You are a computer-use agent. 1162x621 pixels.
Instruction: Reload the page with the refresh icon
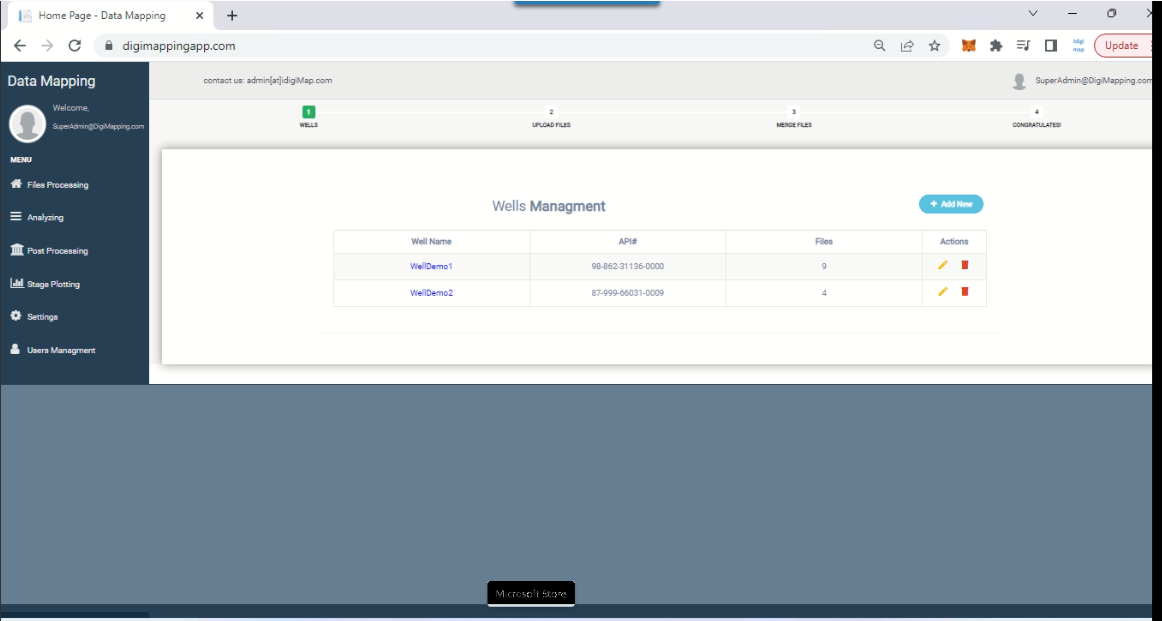click(x=74, y=46)
